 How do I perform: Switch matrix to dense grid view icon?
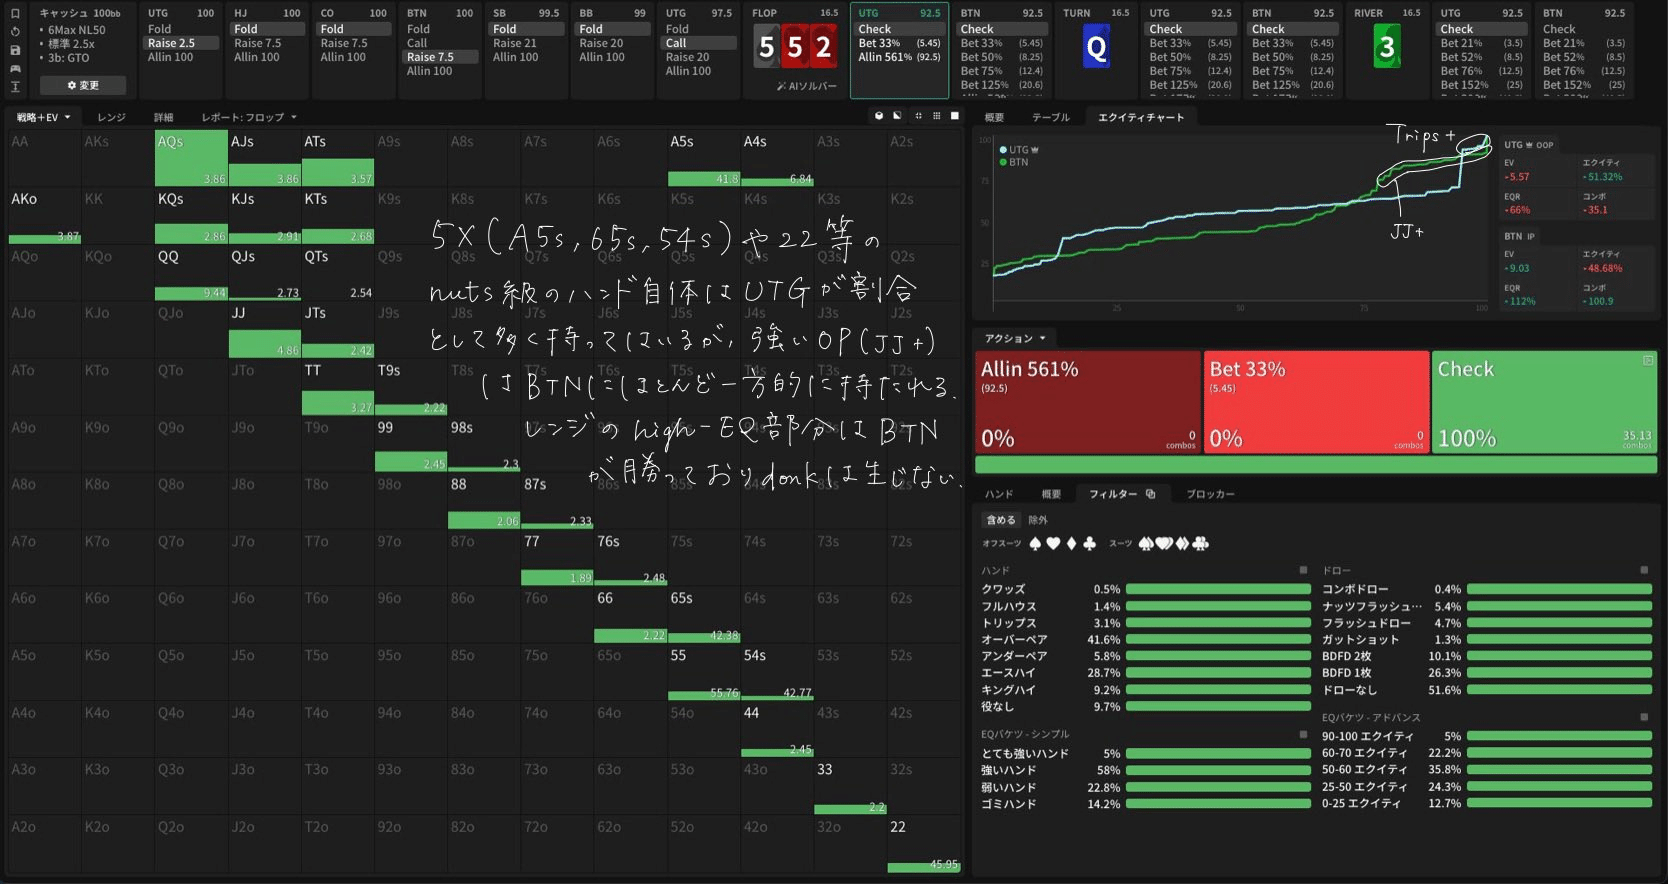tap(936, 116)
